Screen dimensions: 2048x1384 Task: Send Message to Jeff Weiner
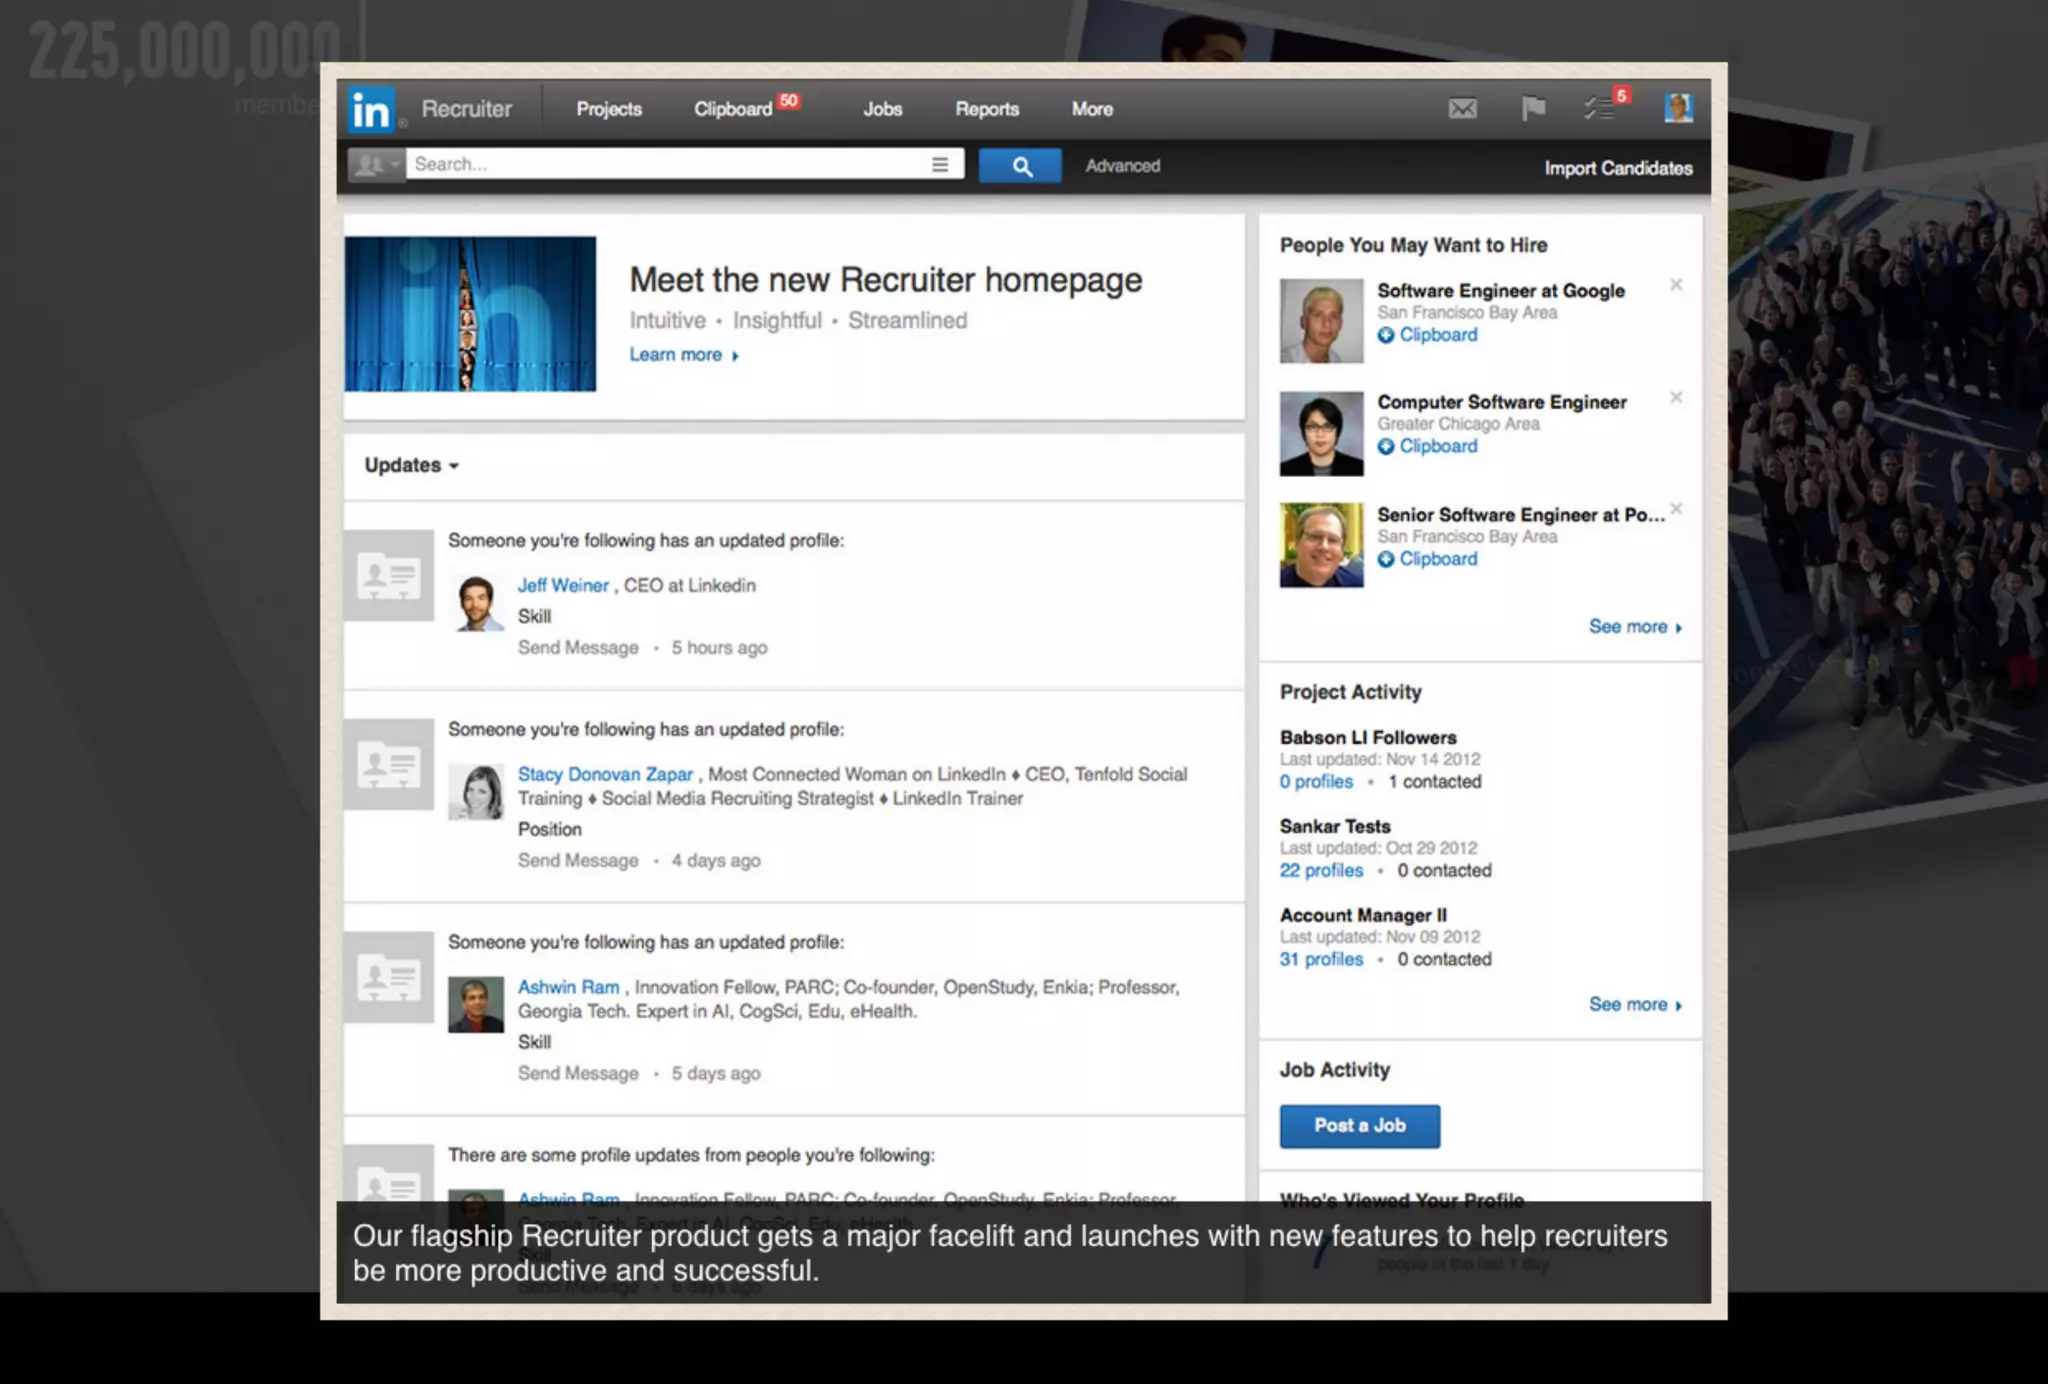(x=578, y=648)
